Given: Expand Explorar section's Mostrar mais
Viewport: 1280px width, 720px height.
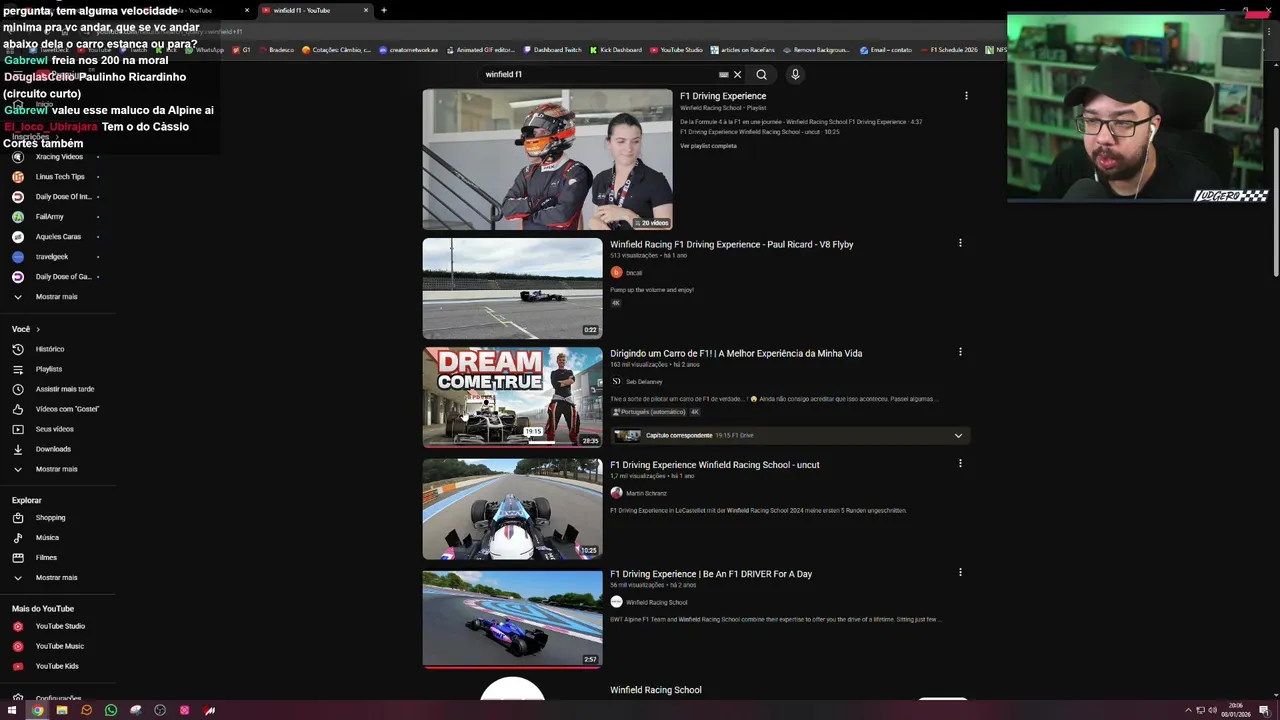Looking at the screenshot, I should point(56,578).
